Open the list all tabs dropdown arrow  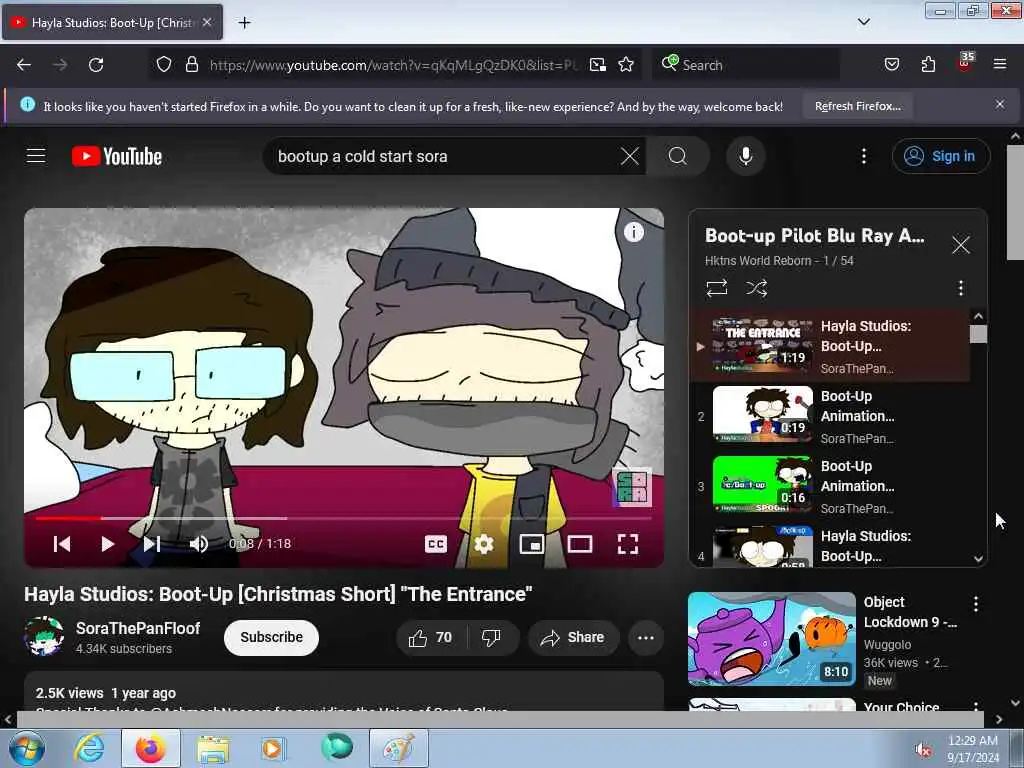[x=863, y=22]
